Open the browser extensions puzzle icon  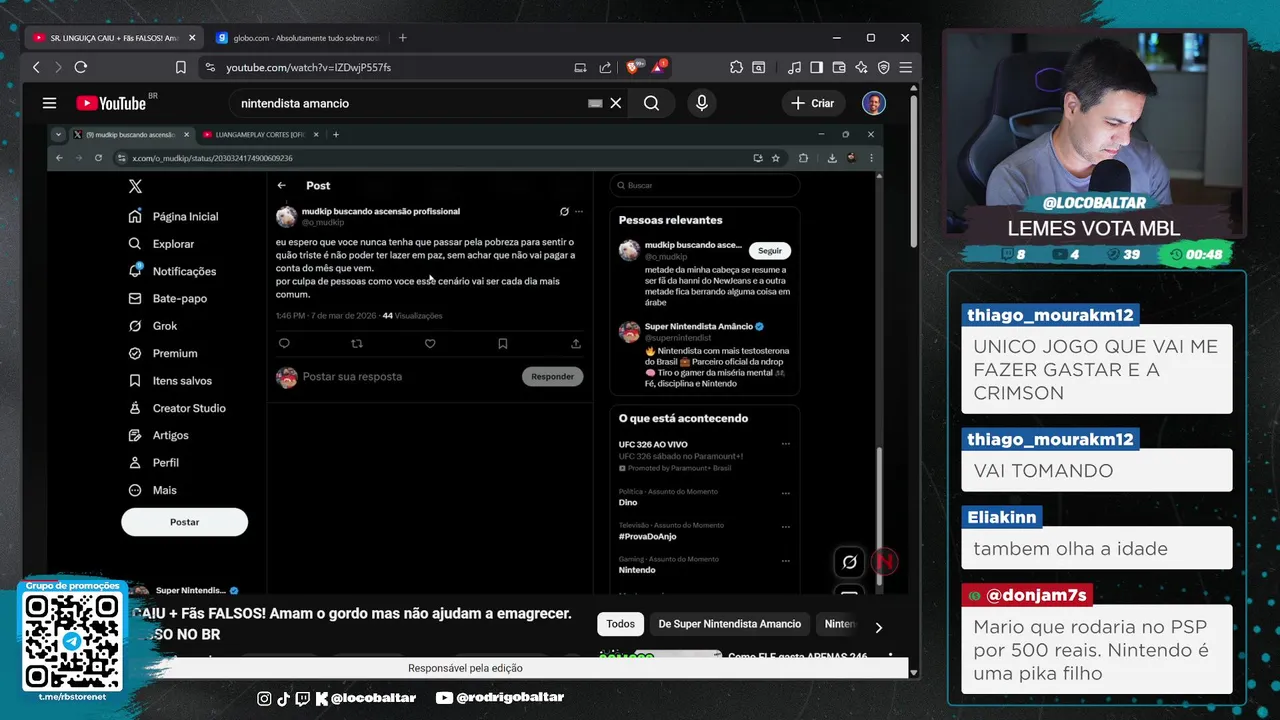736,67
